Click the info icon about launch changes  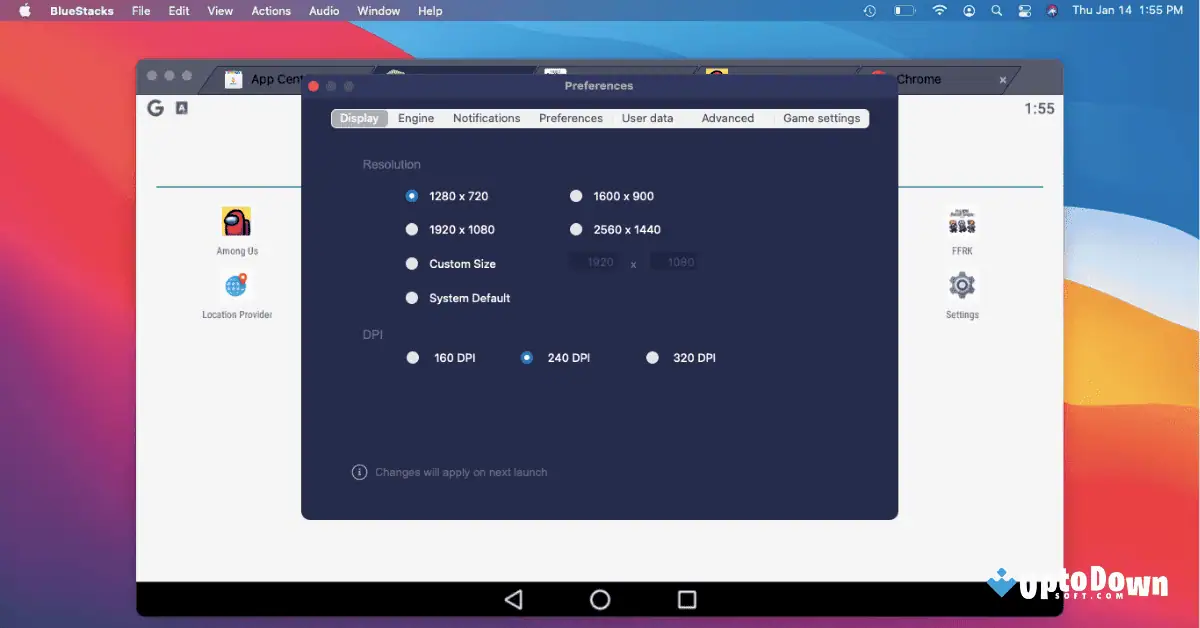[x=359, y=472]
